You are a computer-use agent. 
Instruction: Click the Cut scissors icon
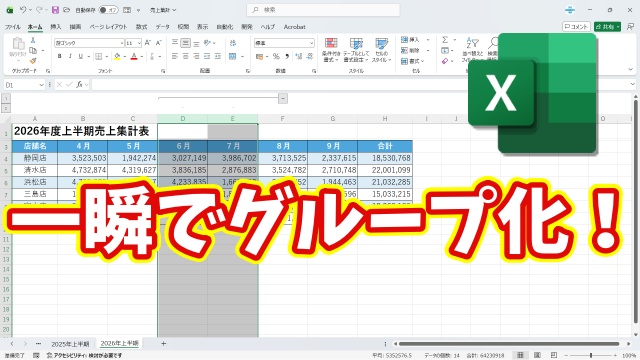click(33, 40)
